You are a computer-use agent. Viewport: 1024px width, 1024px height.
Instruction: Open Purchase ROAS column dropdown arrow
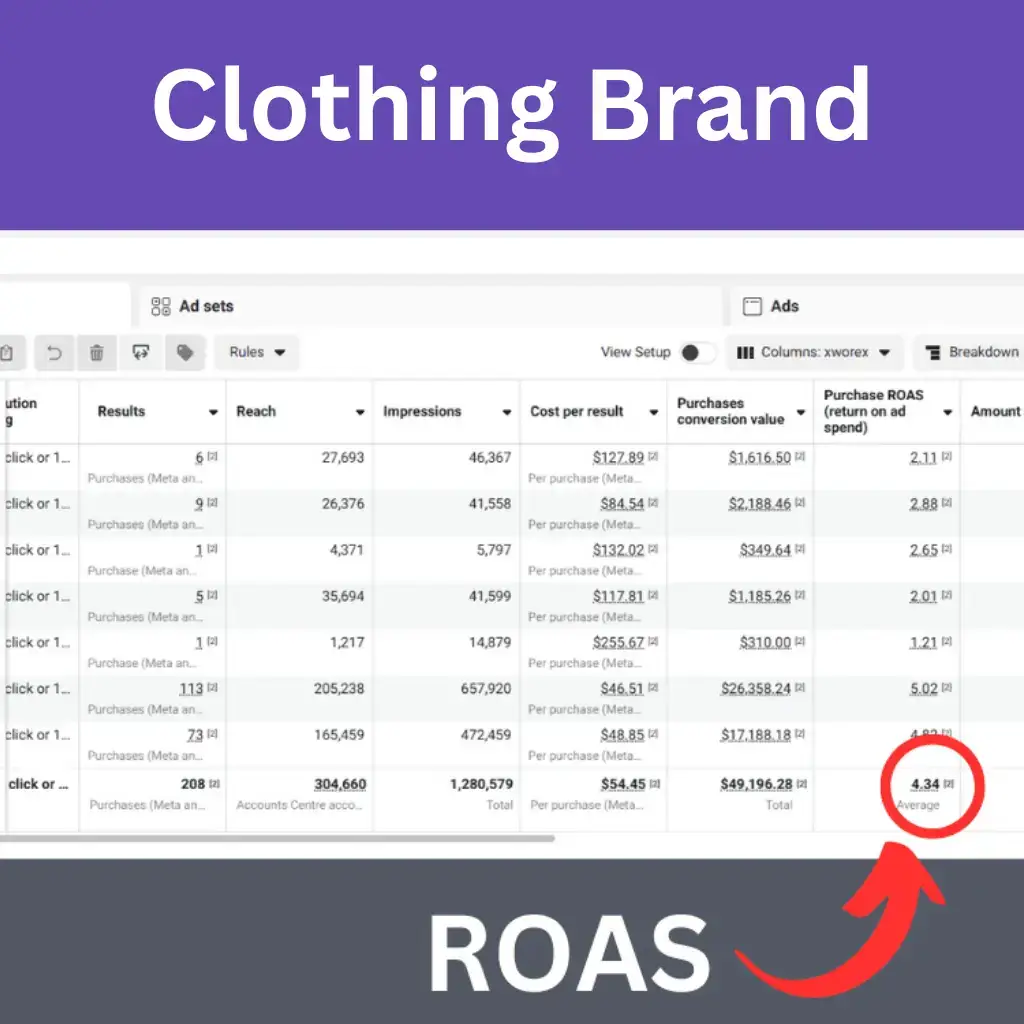point(948,412)
